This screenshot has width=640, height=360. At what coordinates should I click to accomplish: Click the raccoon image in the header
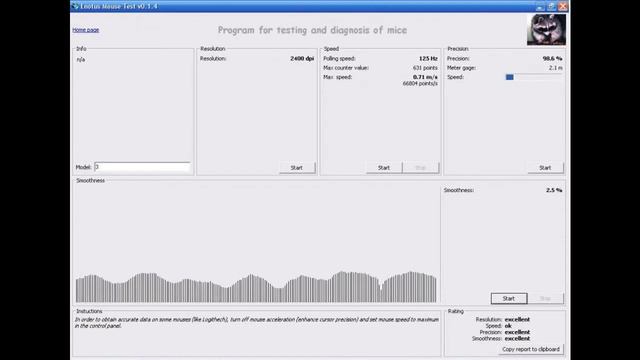click(x=546, y=29)
